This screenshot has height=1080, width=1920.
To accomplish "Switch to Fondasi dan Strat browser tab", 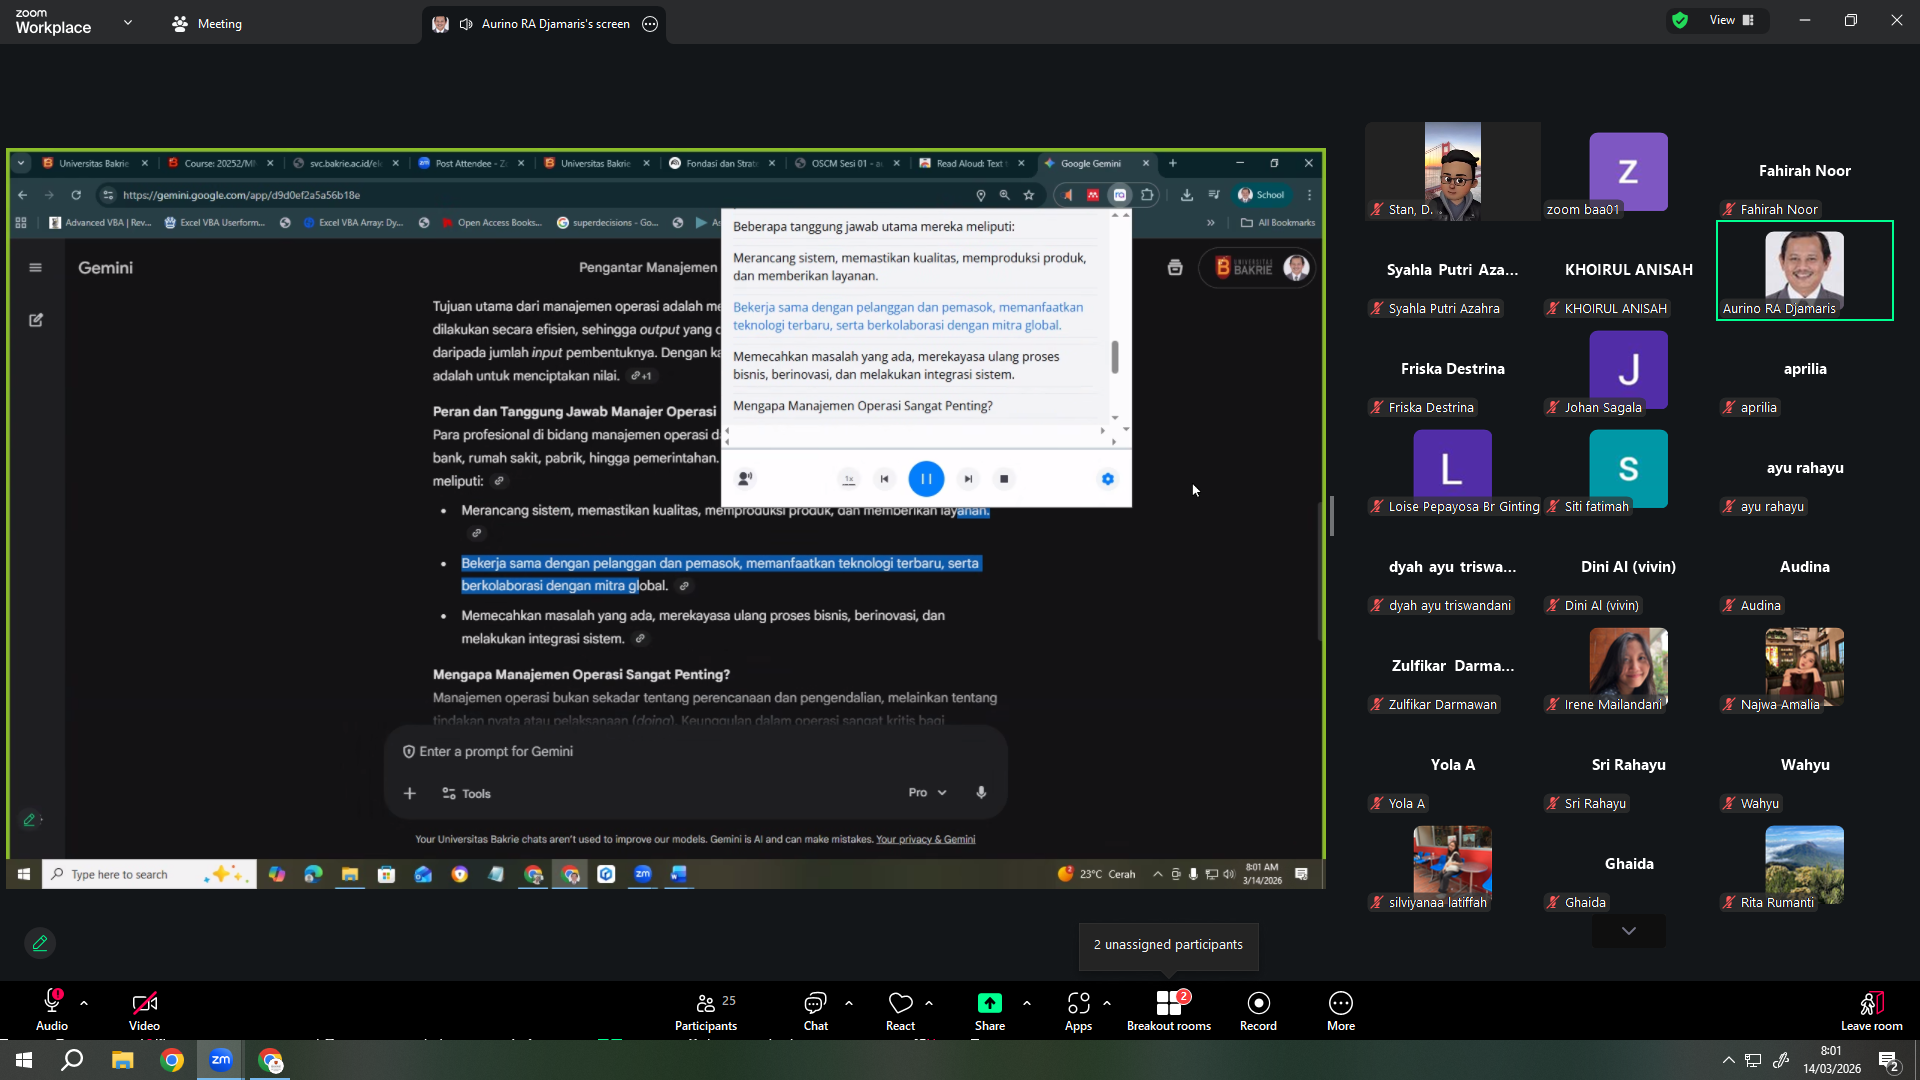I will [x=720, y=163].
